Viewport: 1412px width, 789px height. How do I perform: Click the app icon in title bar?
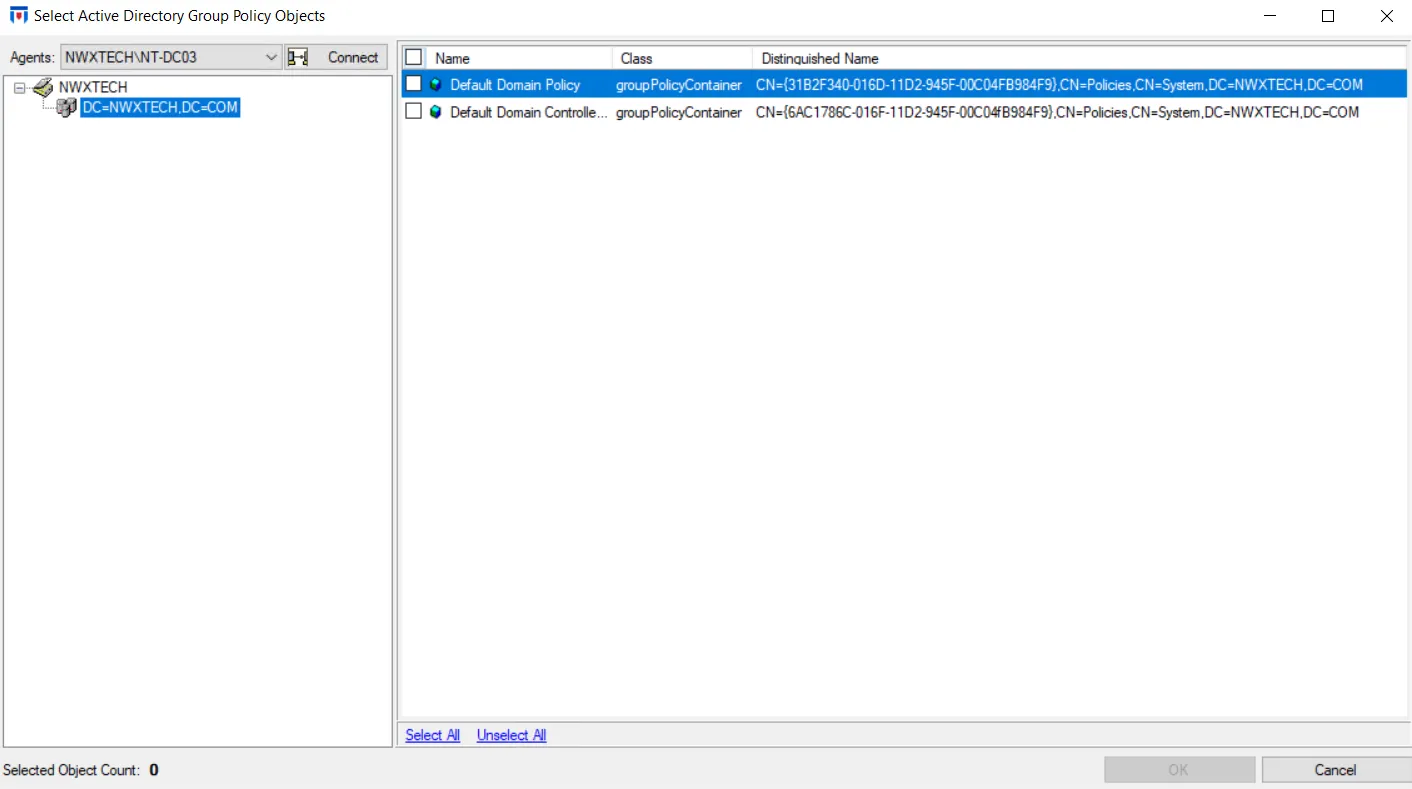pyautogui.click(x=18, y=15)
